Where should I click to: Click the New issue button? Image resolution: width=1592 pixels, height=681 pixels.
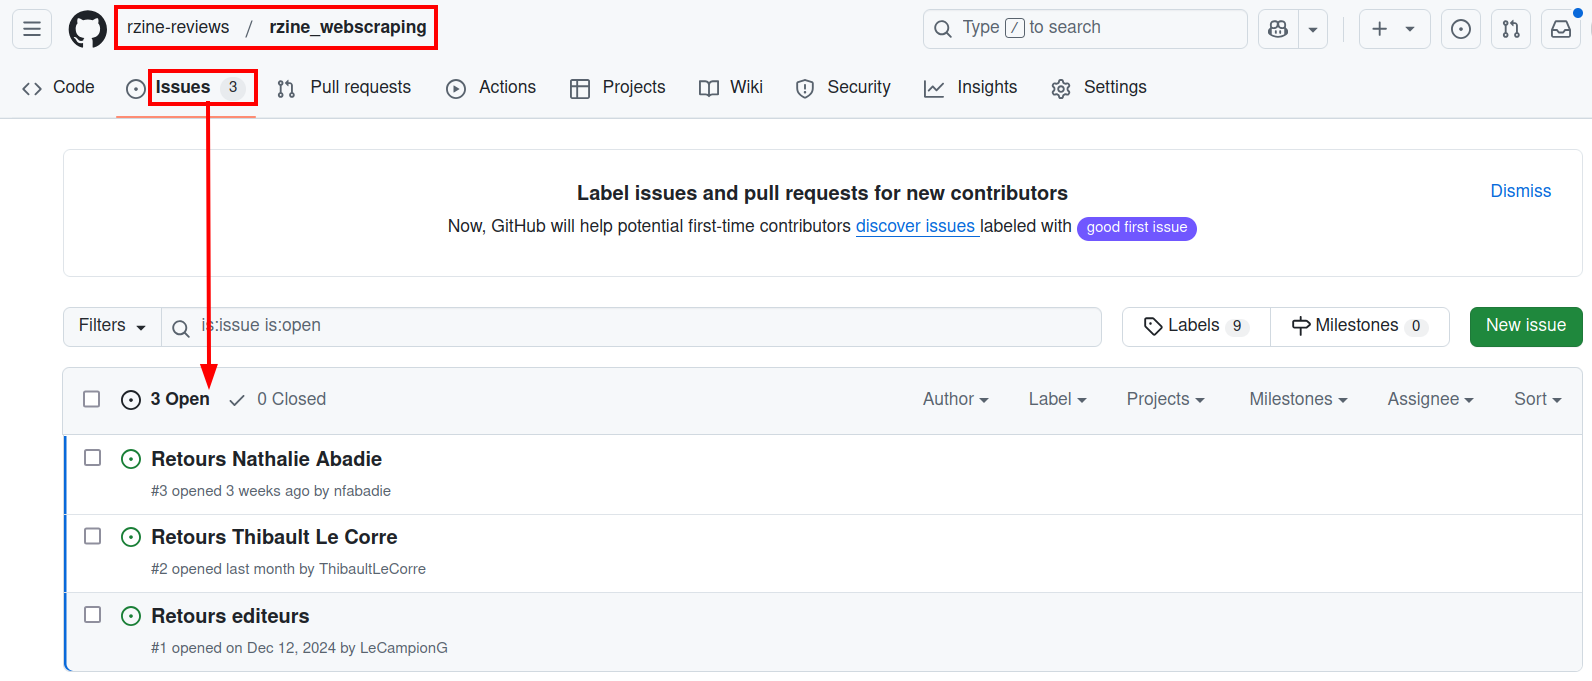coord(1525,326)
